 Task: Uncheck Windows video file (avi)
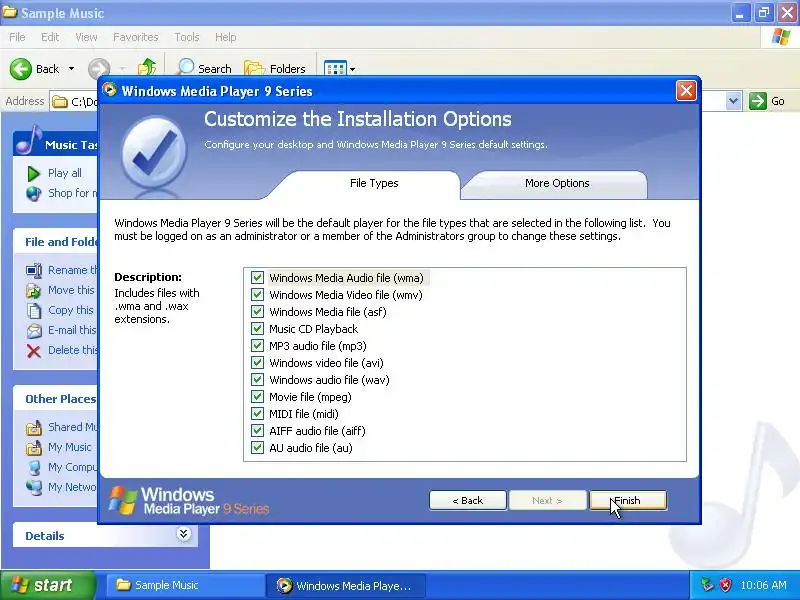point(257,363)
